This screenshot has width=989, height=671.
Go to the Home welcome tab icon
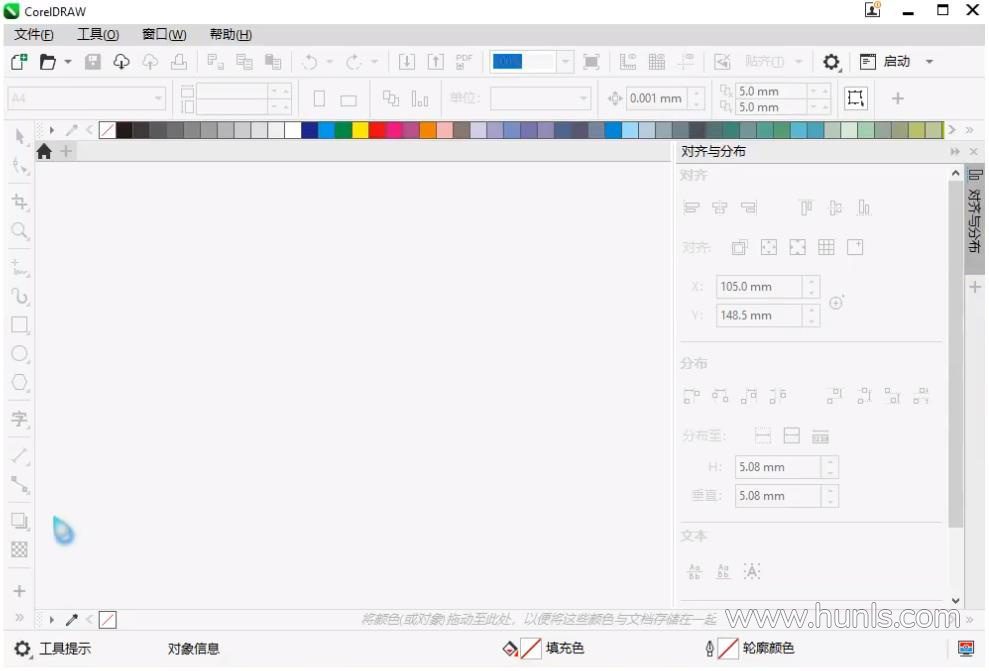(x=44, y=151)
